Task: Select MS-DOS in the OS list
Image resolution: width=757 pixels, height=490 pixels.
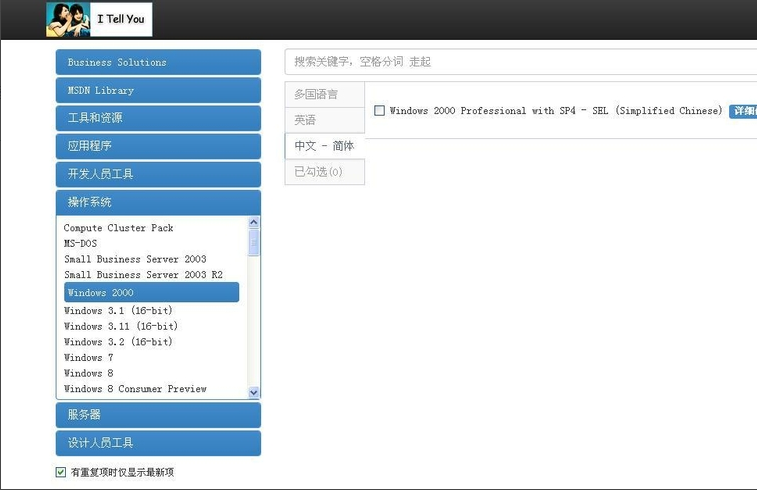Action: tap(80, 243)
